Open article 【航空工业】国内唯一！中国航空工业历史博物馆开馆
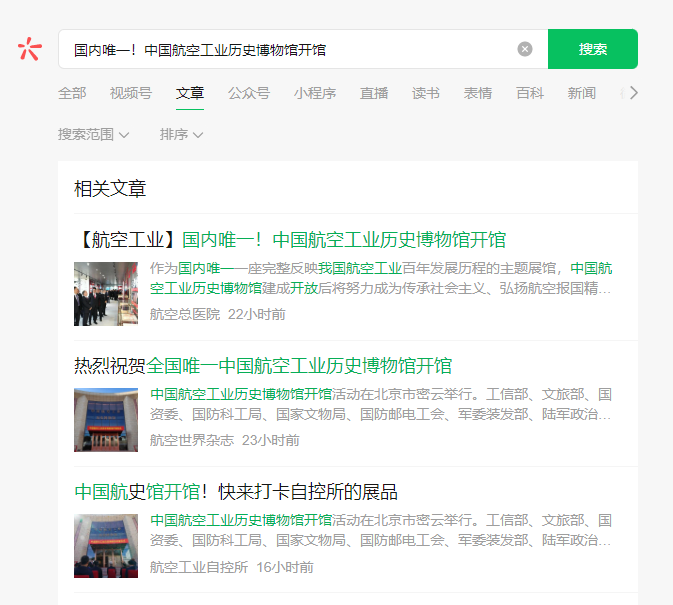The height and width of the screenshot is (605, 673). point(291,239)
